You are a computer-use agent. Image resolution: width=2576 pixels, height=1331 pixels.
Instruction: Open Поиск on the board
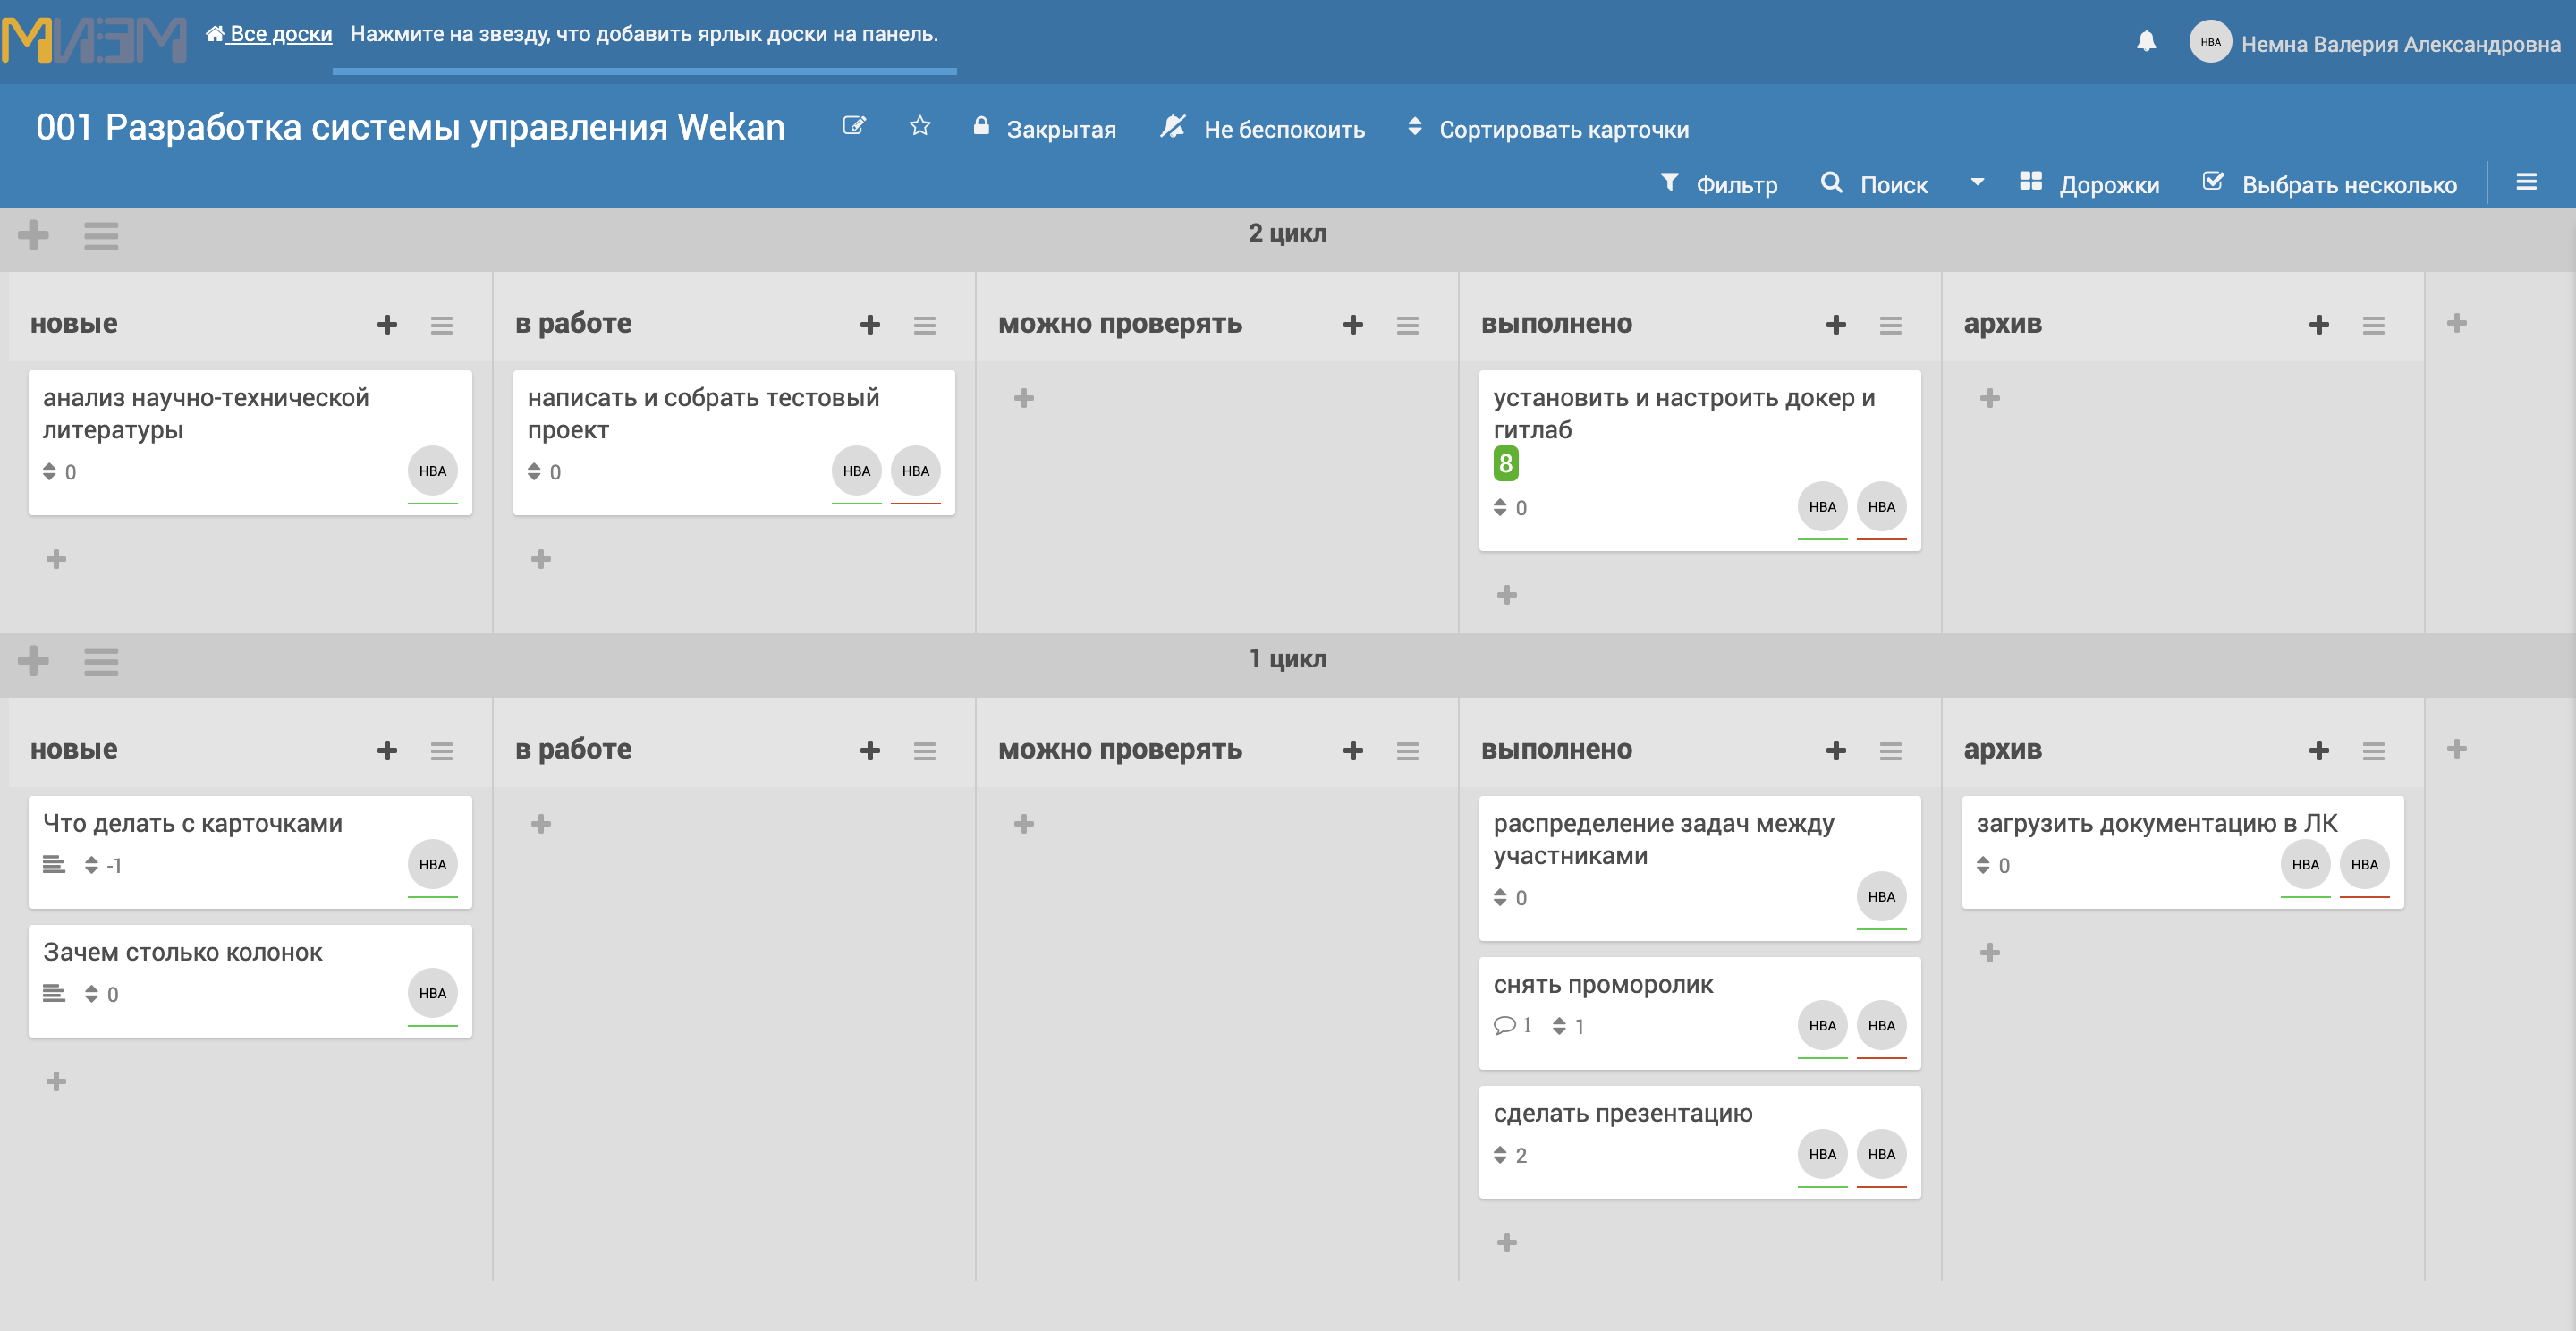(1875, 184)
